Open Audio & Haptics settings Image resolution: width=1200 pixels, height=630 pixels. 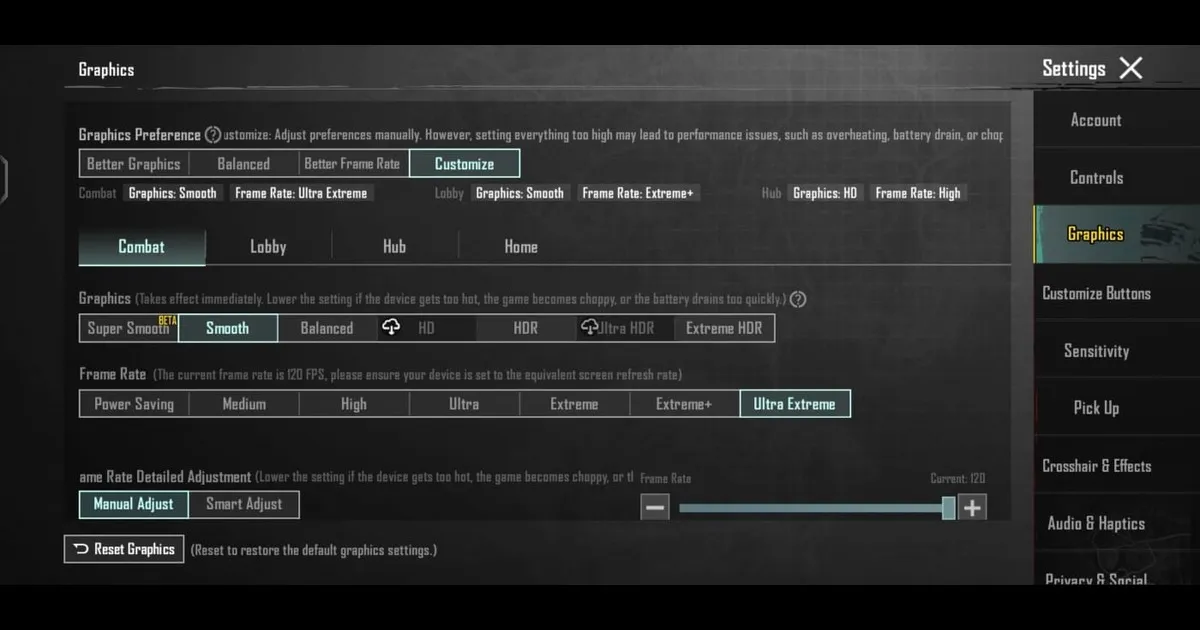[1097, 523]
